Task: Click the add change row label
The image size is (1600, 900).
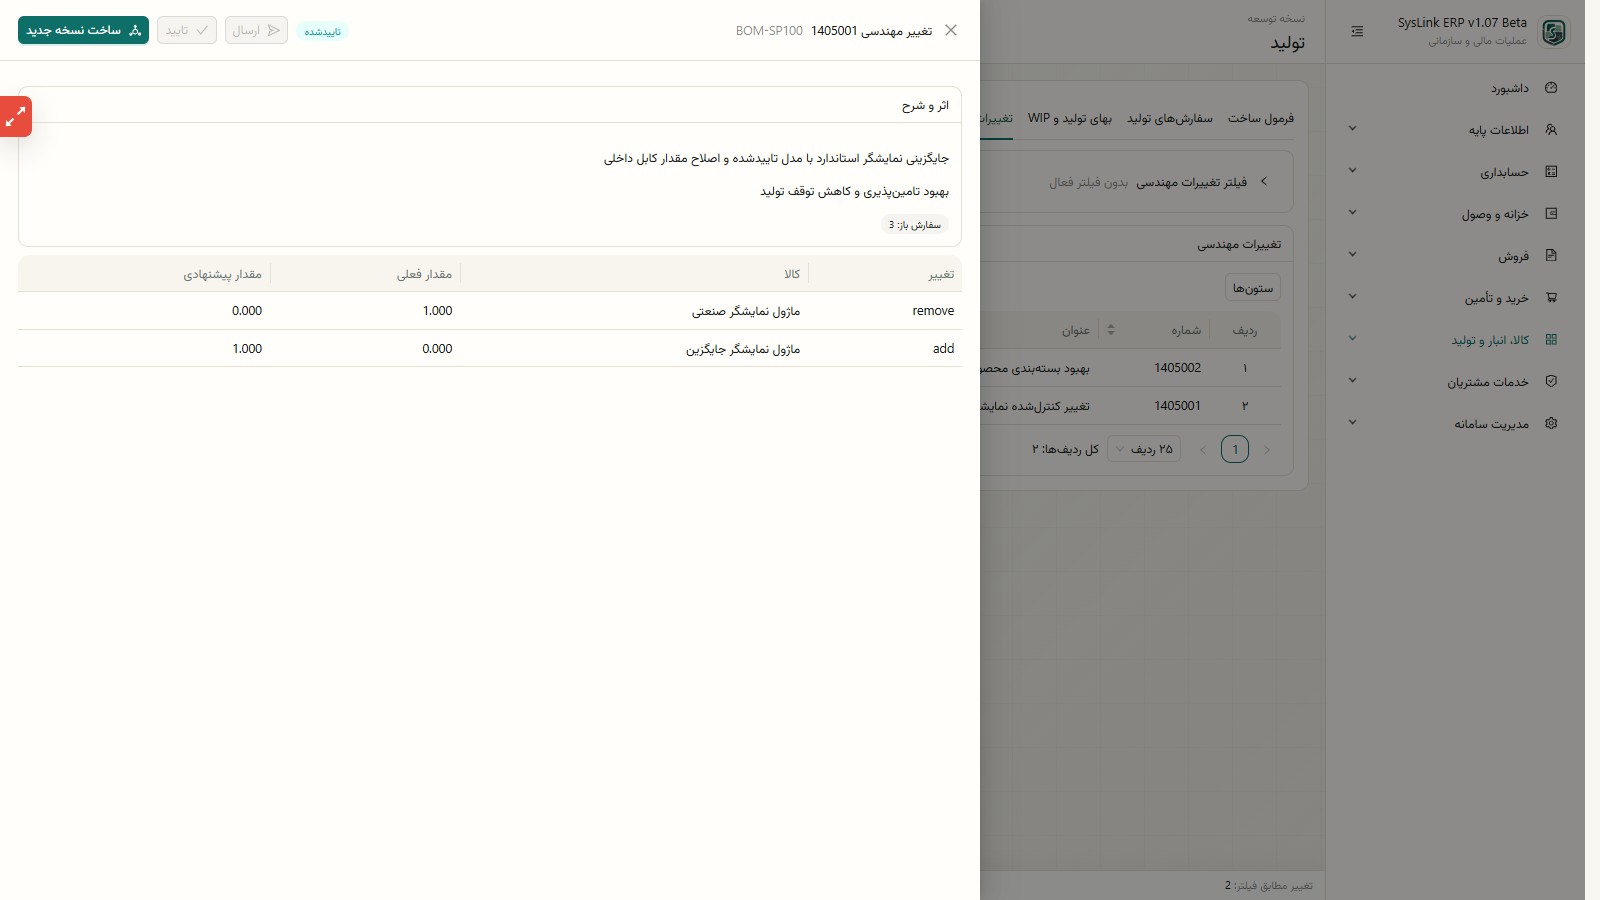Action: 943,349
